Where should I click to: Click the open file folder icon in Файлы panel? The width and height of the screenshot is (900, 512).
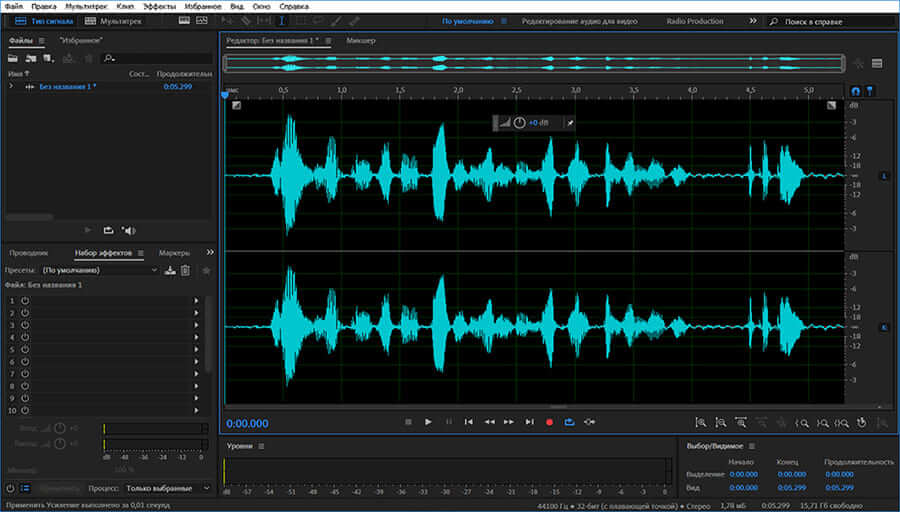[14, 59]
